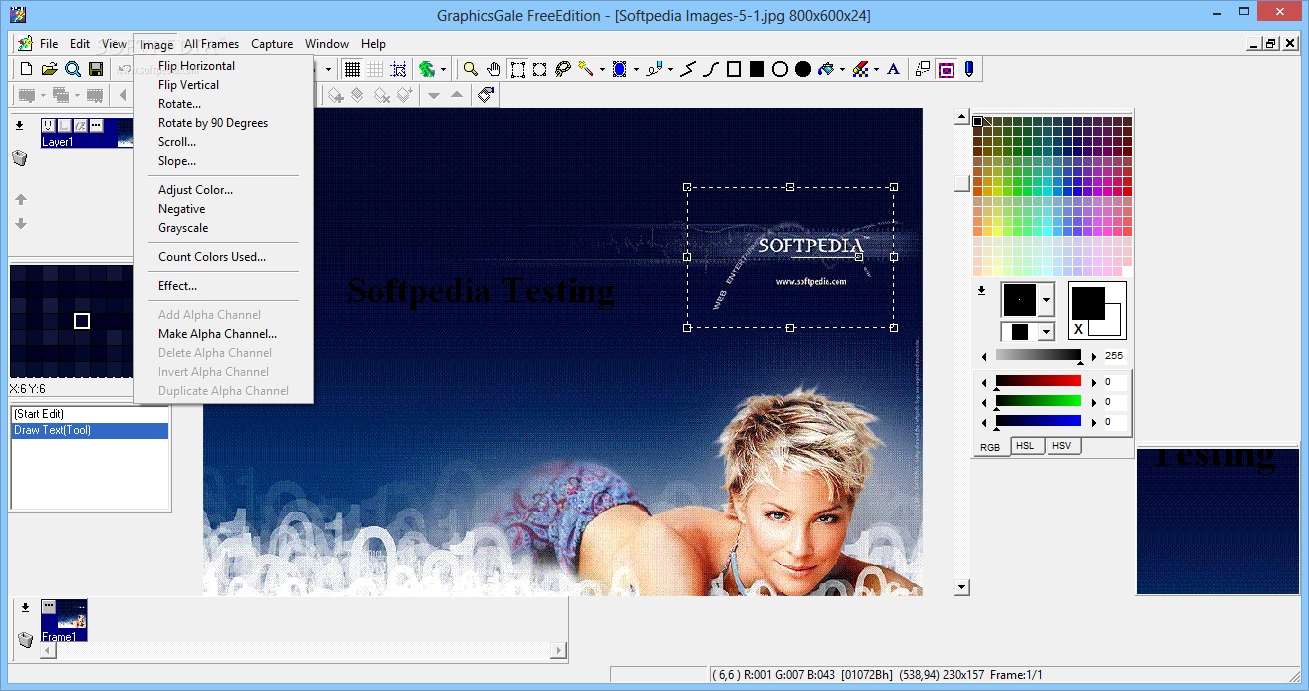Toggle the green onion skin button
Screen dimensions: 1309x691
tap(427, 69)
